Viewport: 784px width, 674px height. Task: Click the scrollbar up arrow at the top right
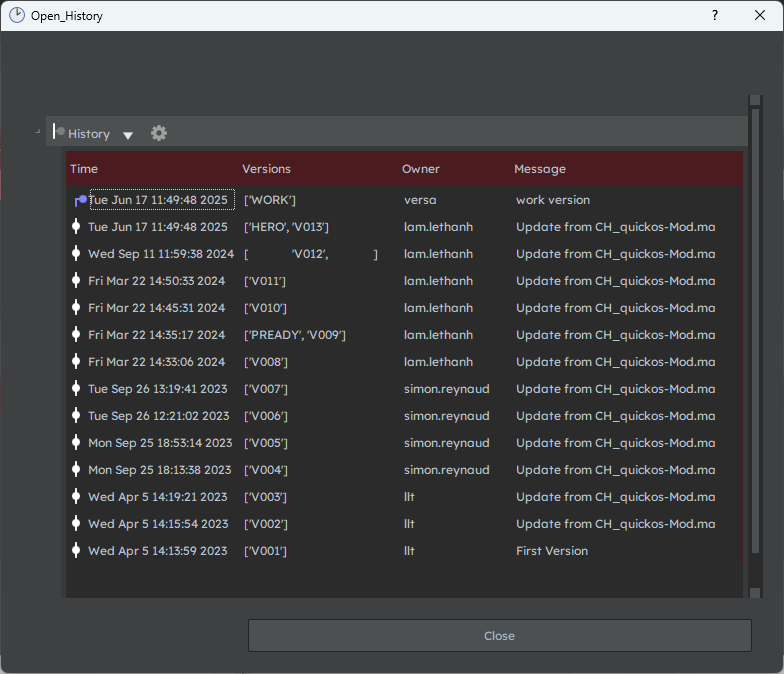point(756,100)
